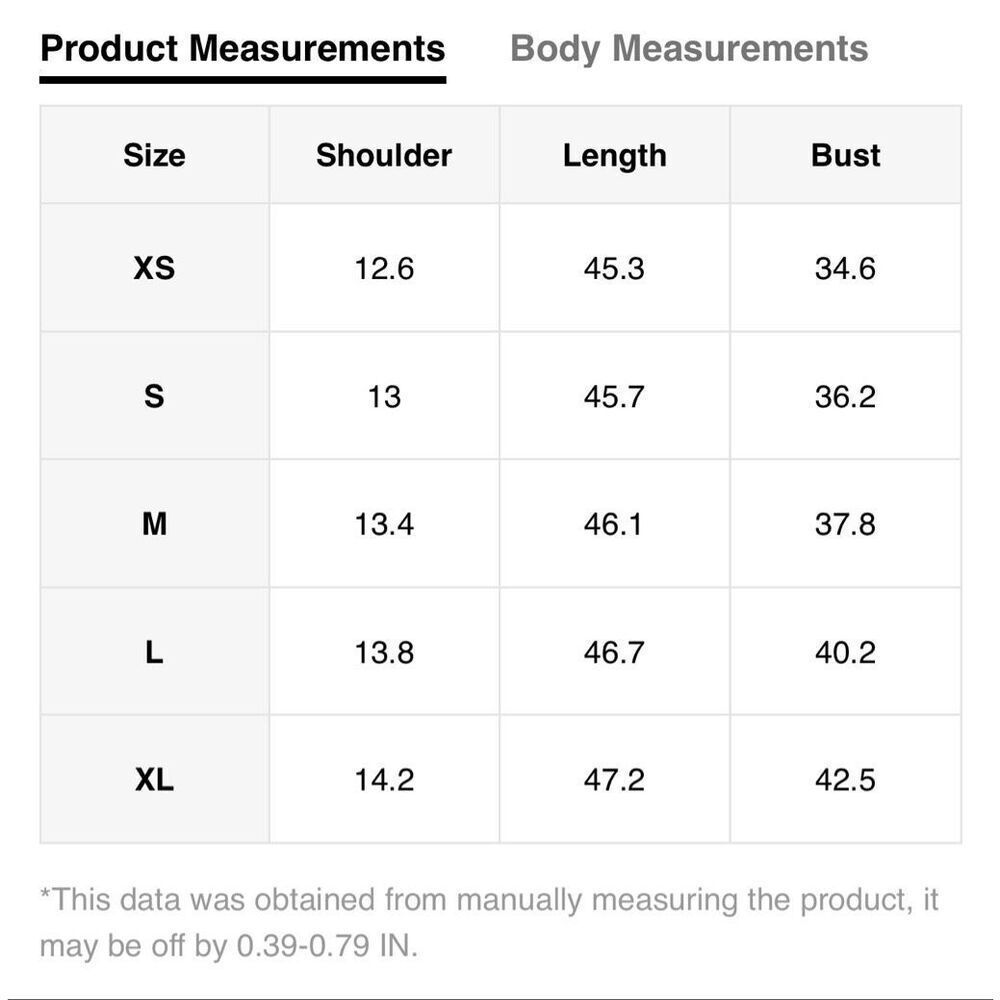Switch to the Body Measurements tab
Viewport: 1000px width, 1000px height.
(x=689, y=48)
